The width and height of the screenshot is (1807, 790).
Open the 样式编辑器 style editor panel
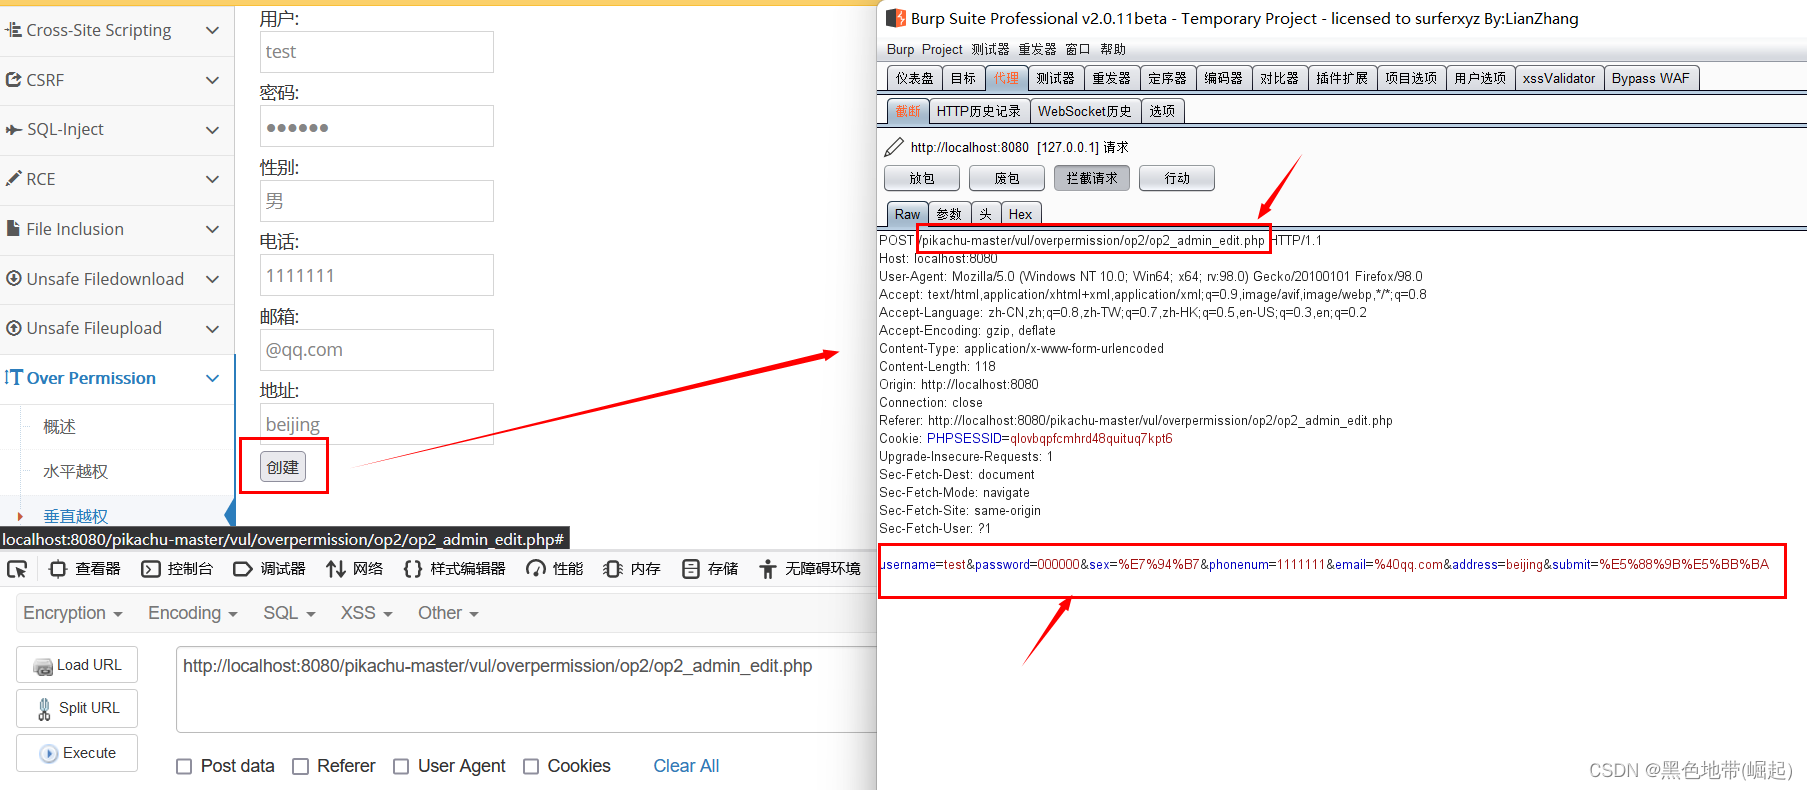coord(454,569)
